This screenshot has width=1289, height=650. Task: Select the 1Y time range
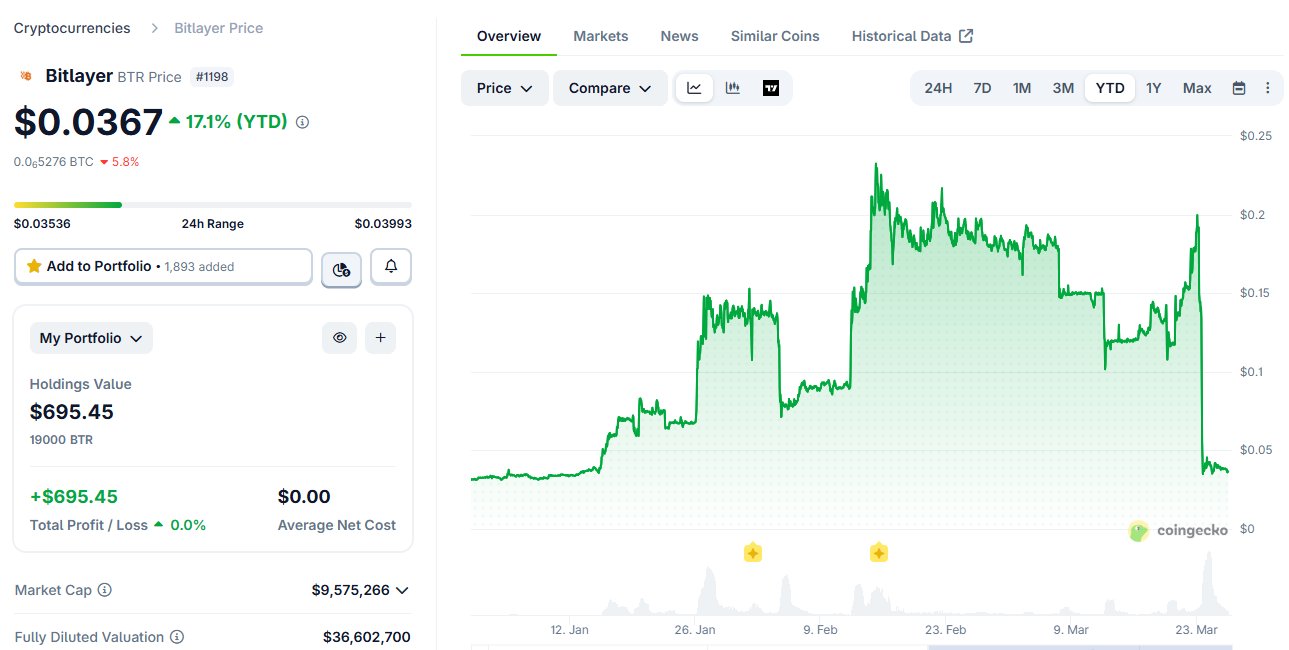(1154, 88)
